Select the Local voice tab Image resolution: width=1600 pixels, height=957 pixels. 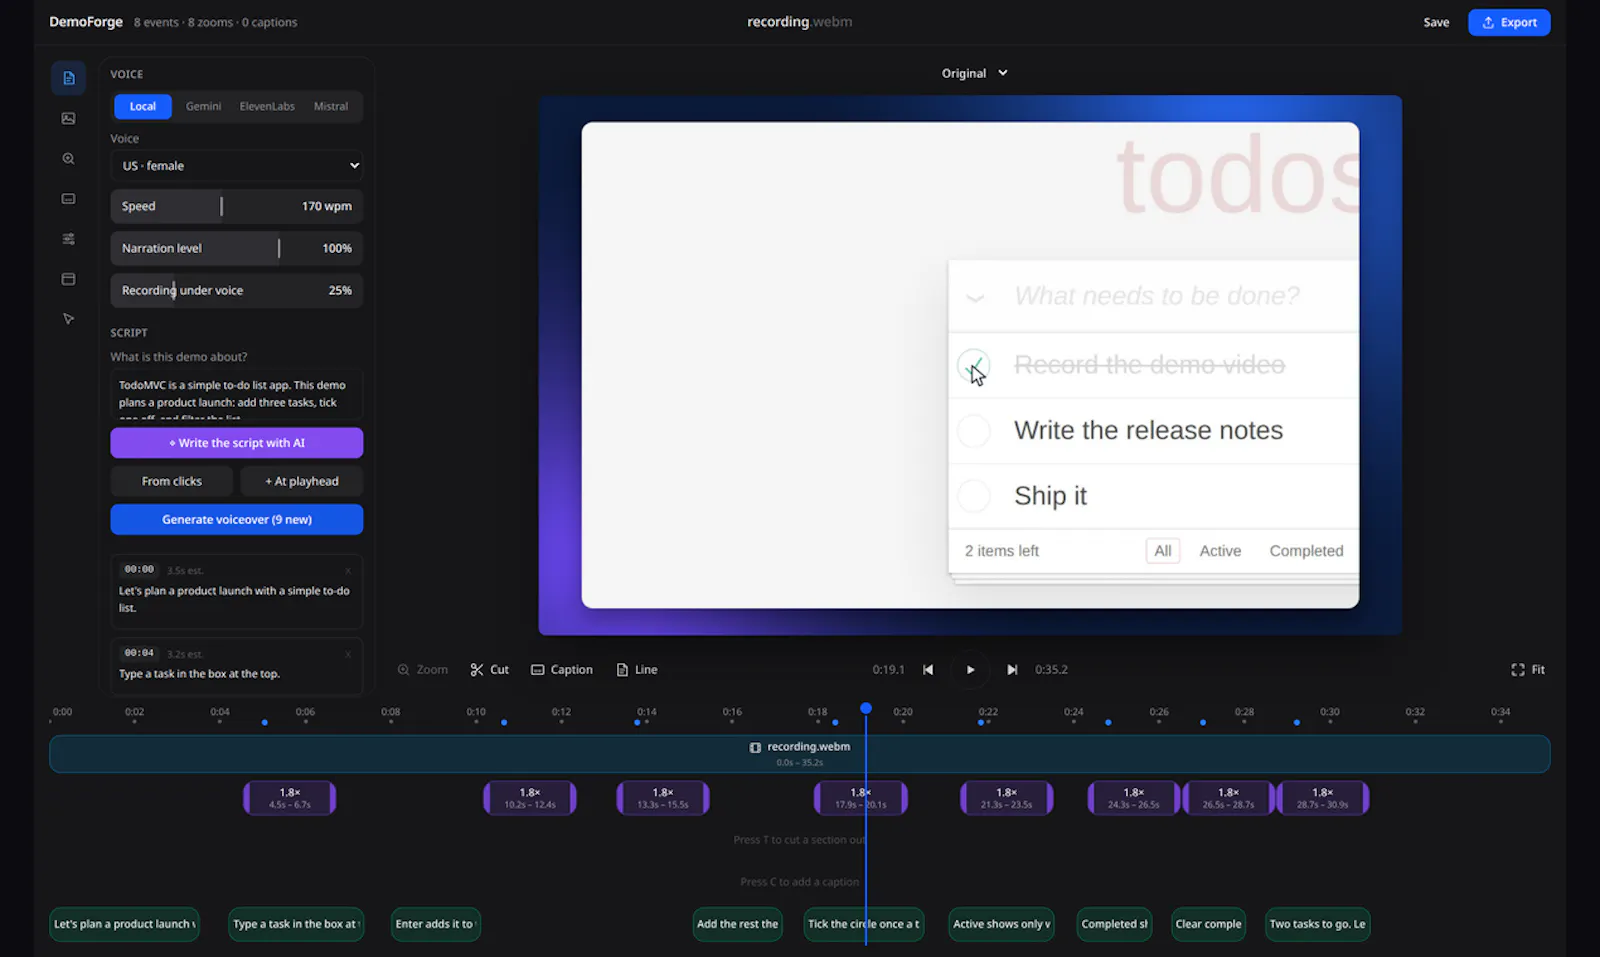coord(143,106)
